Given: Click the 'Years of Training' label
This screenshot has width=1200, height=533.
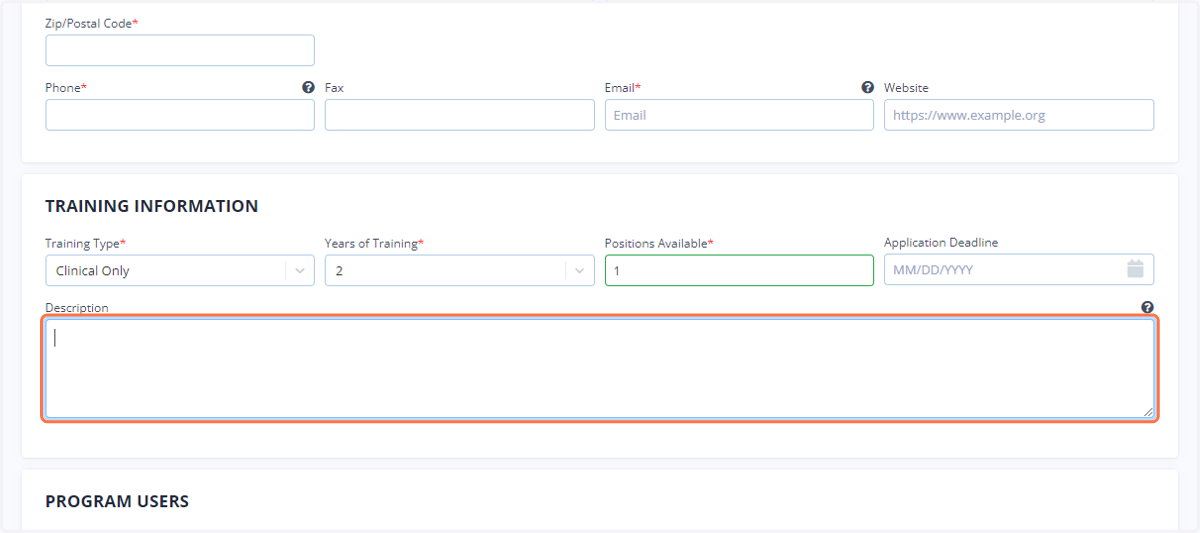Looking at the screenshot, I should tap(374, 243).
